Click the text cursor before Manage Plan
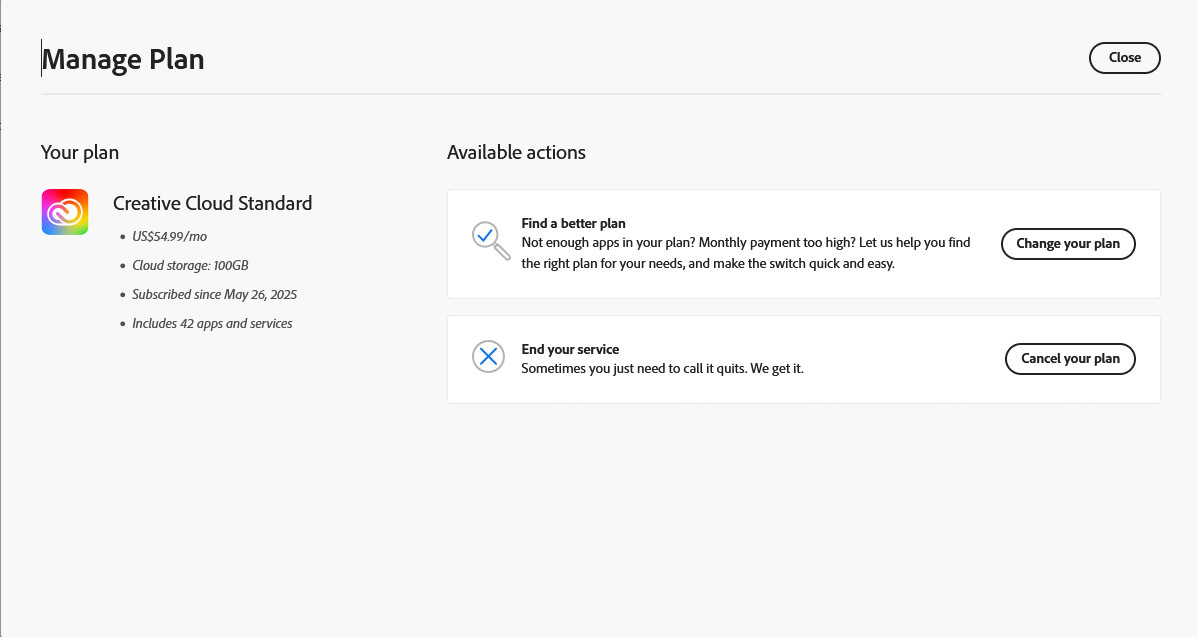Viewport: 1198px width, 637px height. (x=42, y=59)
